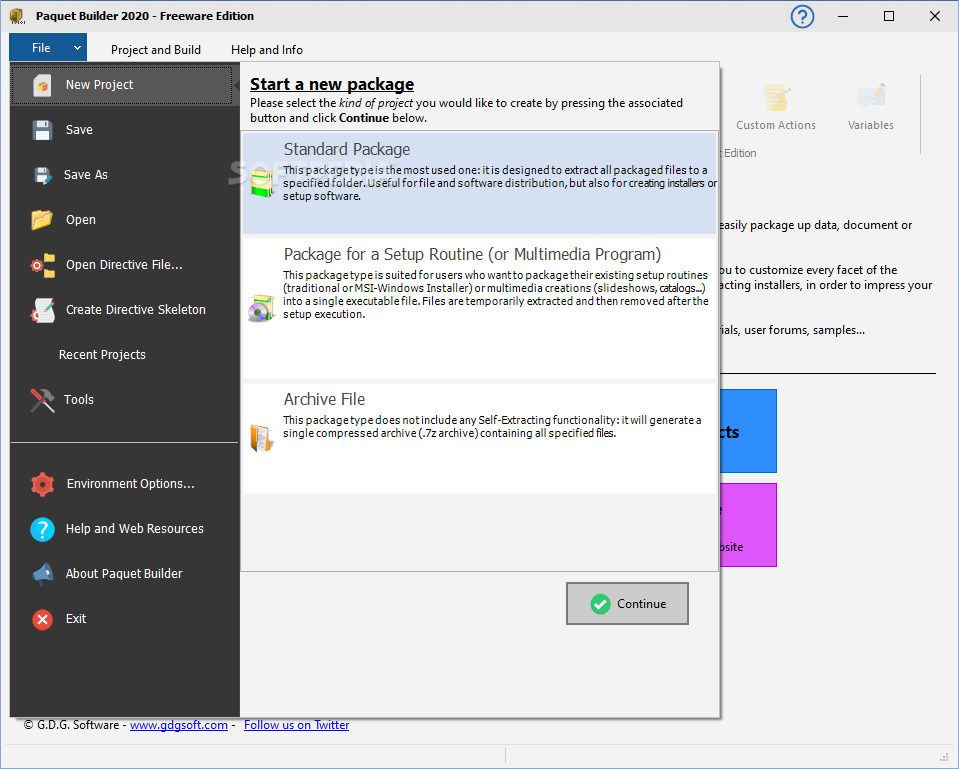This screenshot has height=769, width=959.
Task: Open Environment Options... entry
Action: pos(125,484)
